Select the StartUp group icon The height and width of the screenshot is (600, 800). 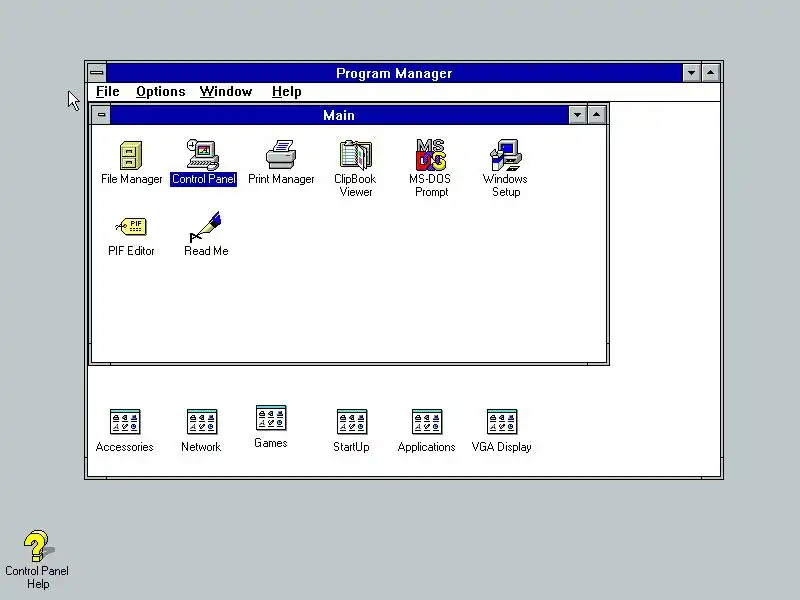coord(352,422)
